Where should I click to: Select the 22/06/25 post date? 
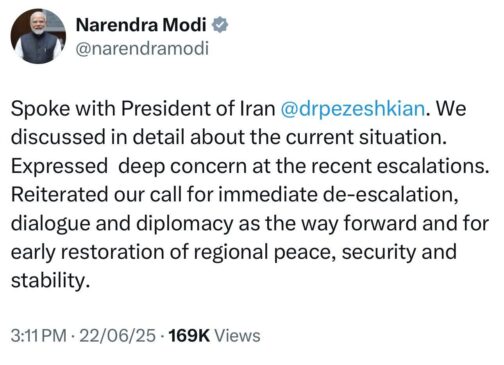[x=118, y=336]
